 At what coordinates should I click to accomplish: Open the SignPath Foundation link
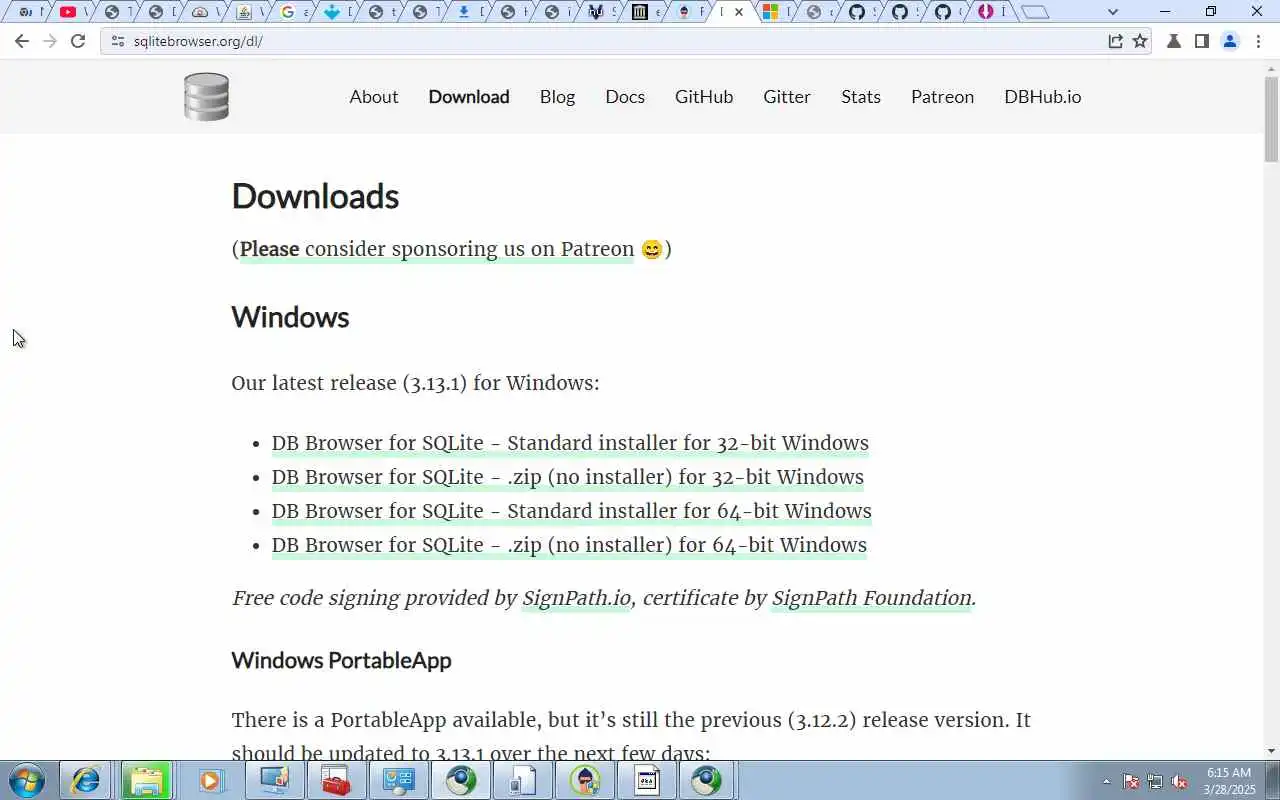point(872,598)
